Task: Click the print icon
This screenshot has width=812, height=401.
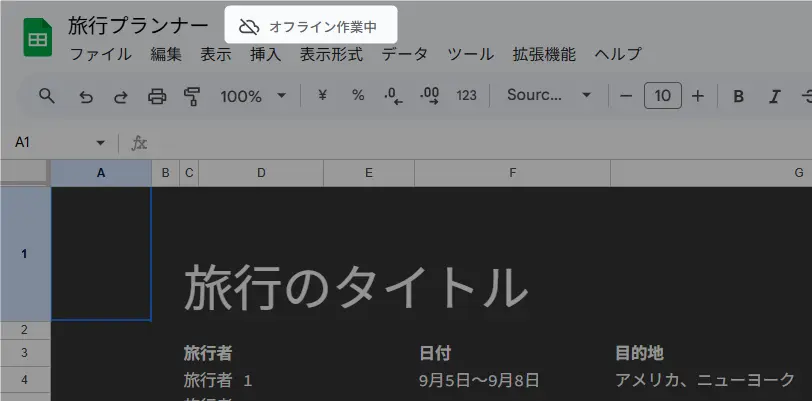Action: [157, 96]
